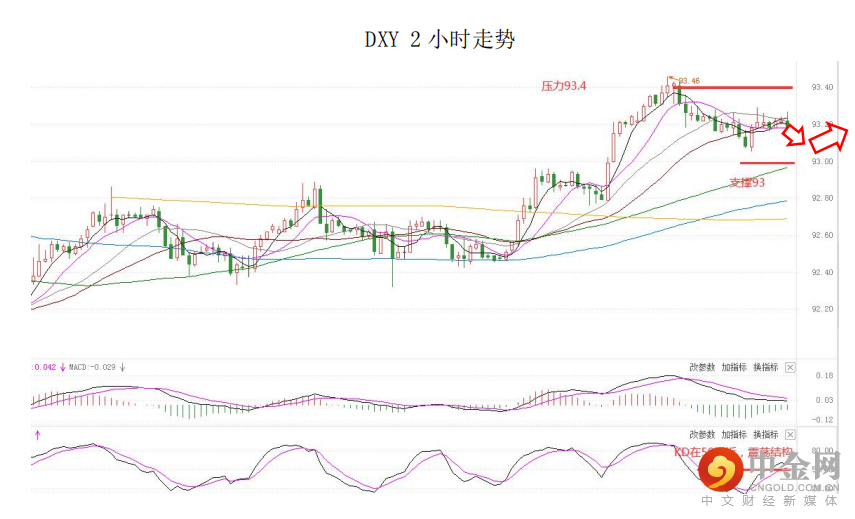Click the 92.20 price axis label

coord(822,309)
